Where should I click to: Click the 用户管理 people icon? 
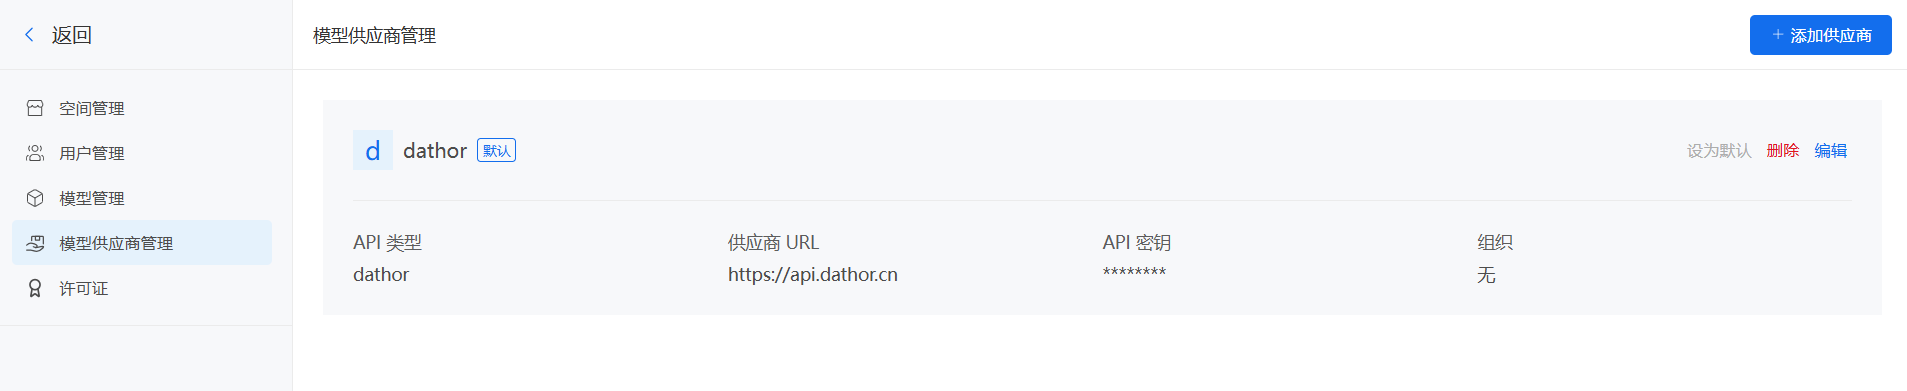[35, 153]
